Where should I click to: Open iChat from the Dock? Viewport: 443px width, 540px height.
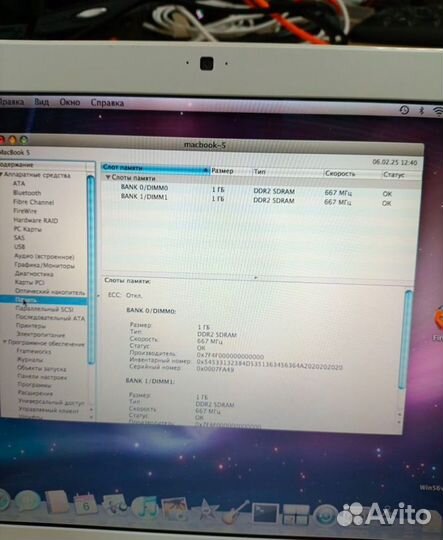(x=27, y=501)
